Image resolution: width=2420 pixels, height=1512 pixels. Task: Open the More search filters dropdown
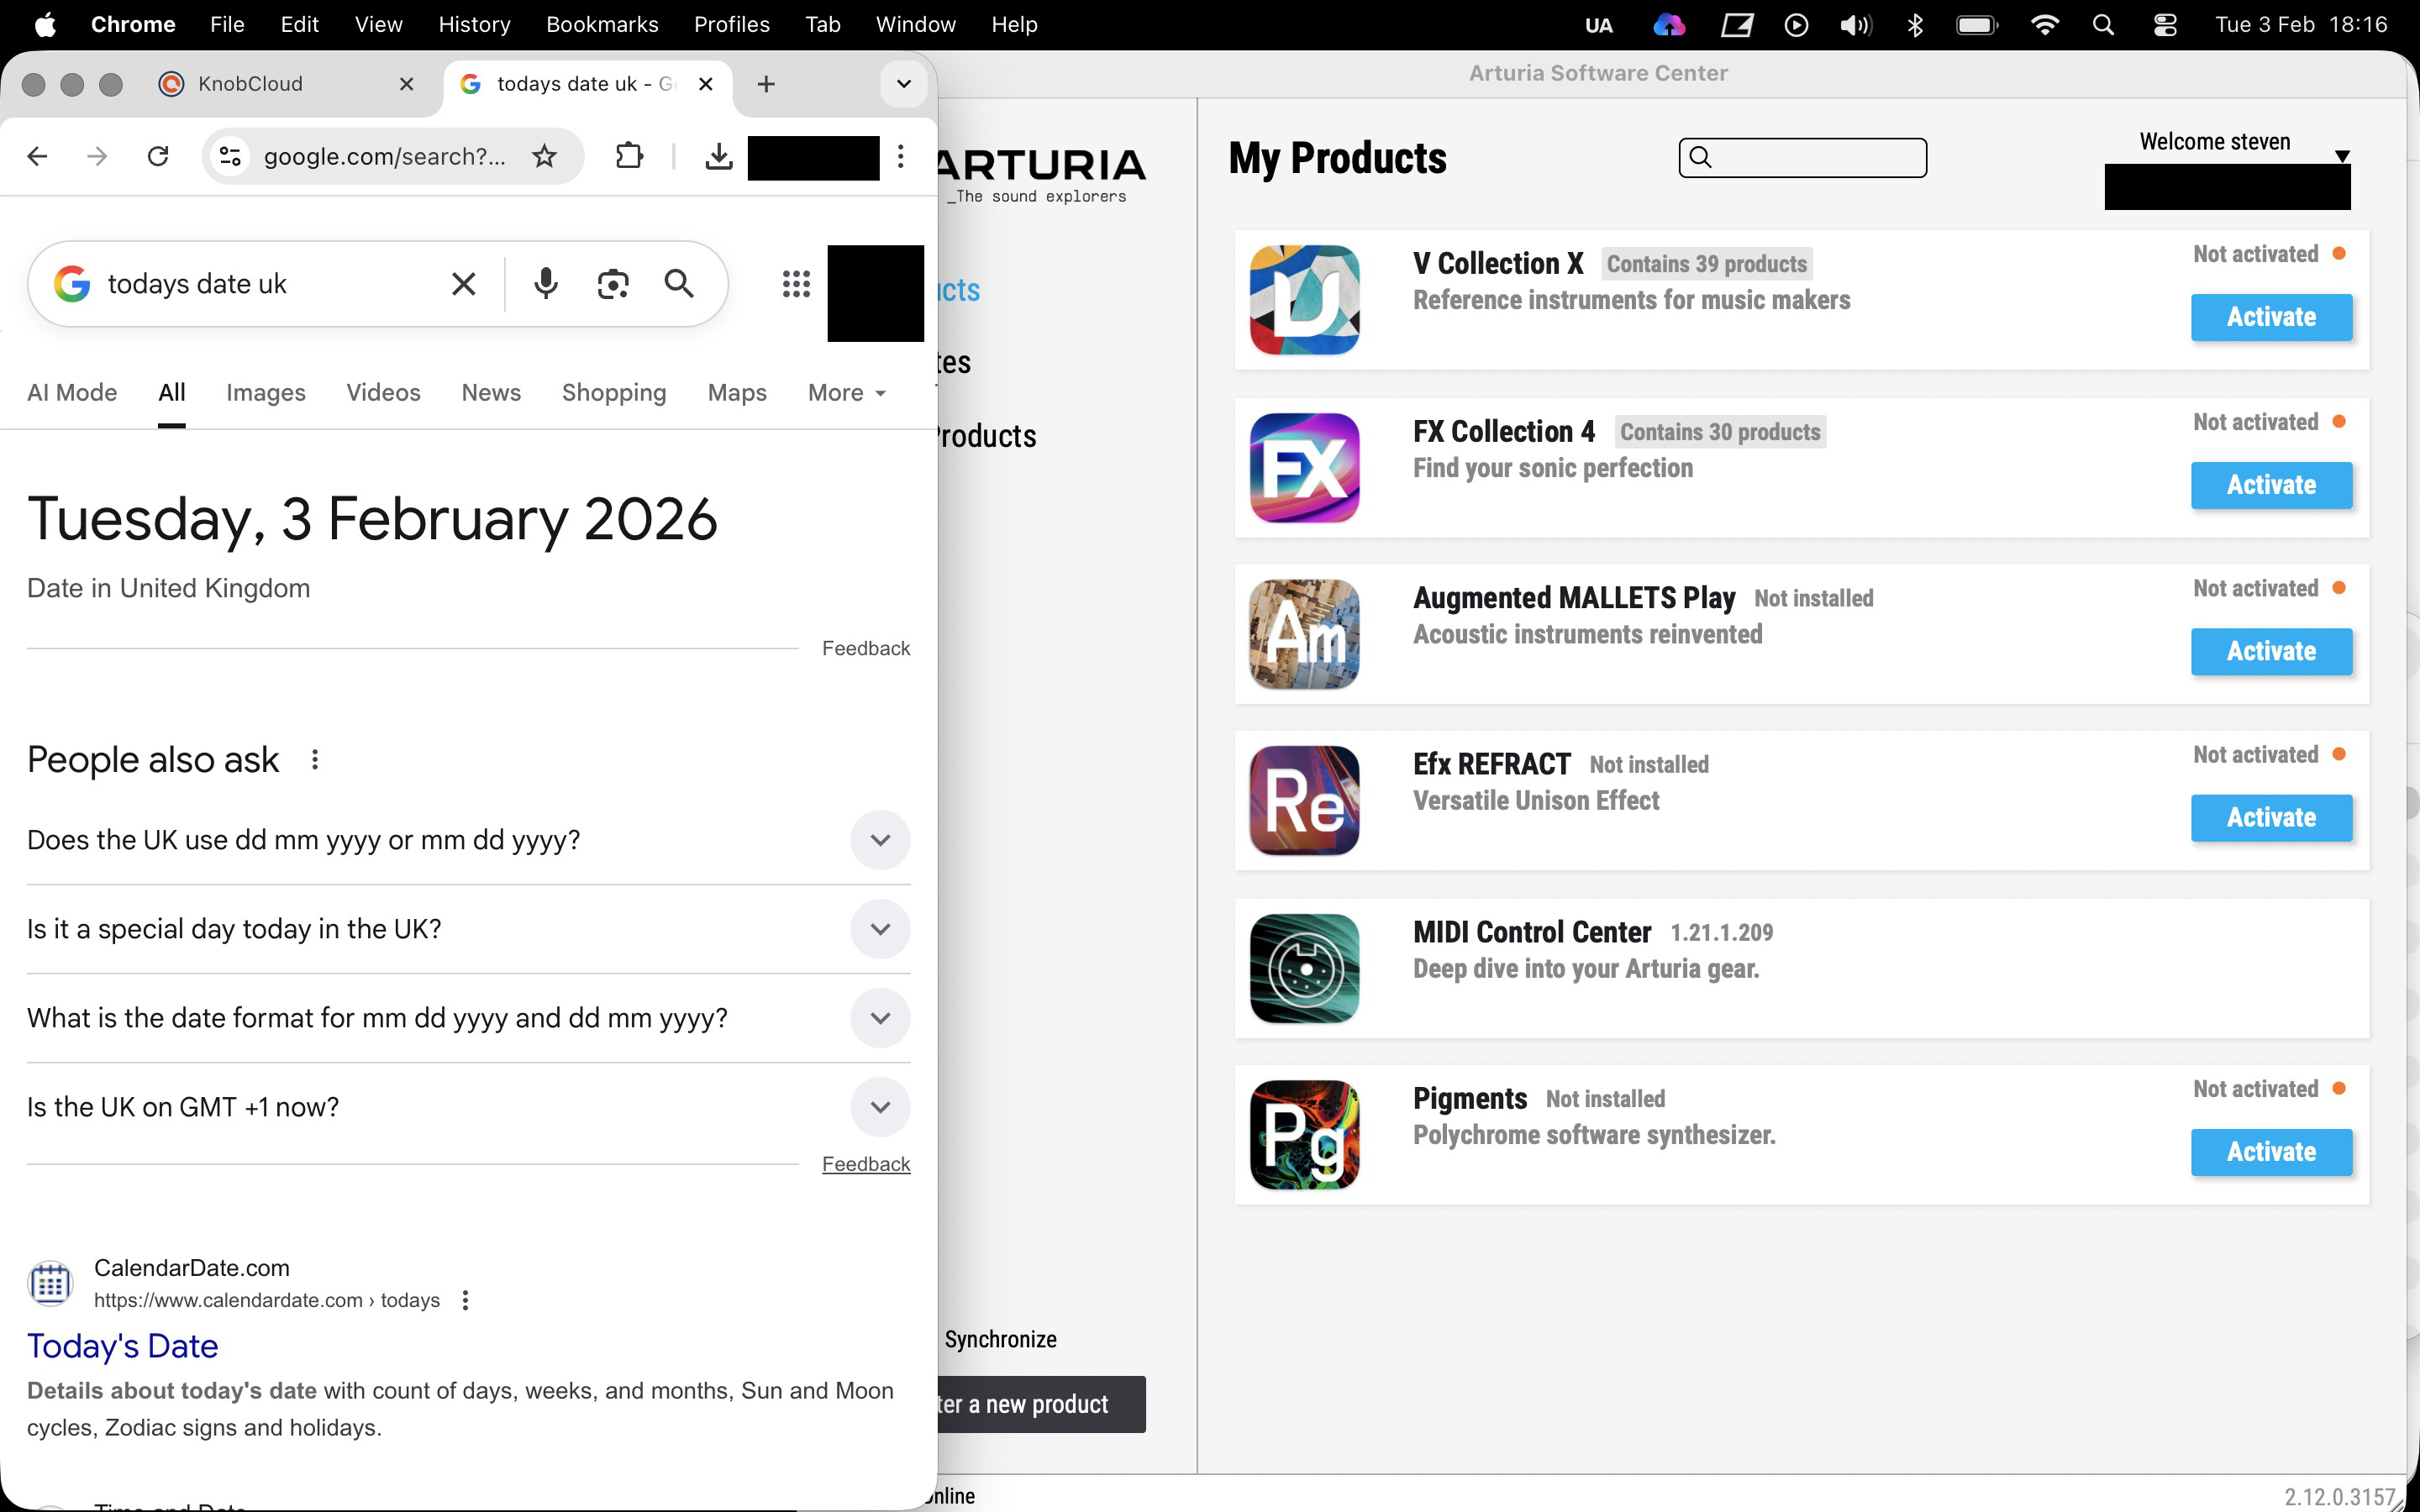point(846,393)
